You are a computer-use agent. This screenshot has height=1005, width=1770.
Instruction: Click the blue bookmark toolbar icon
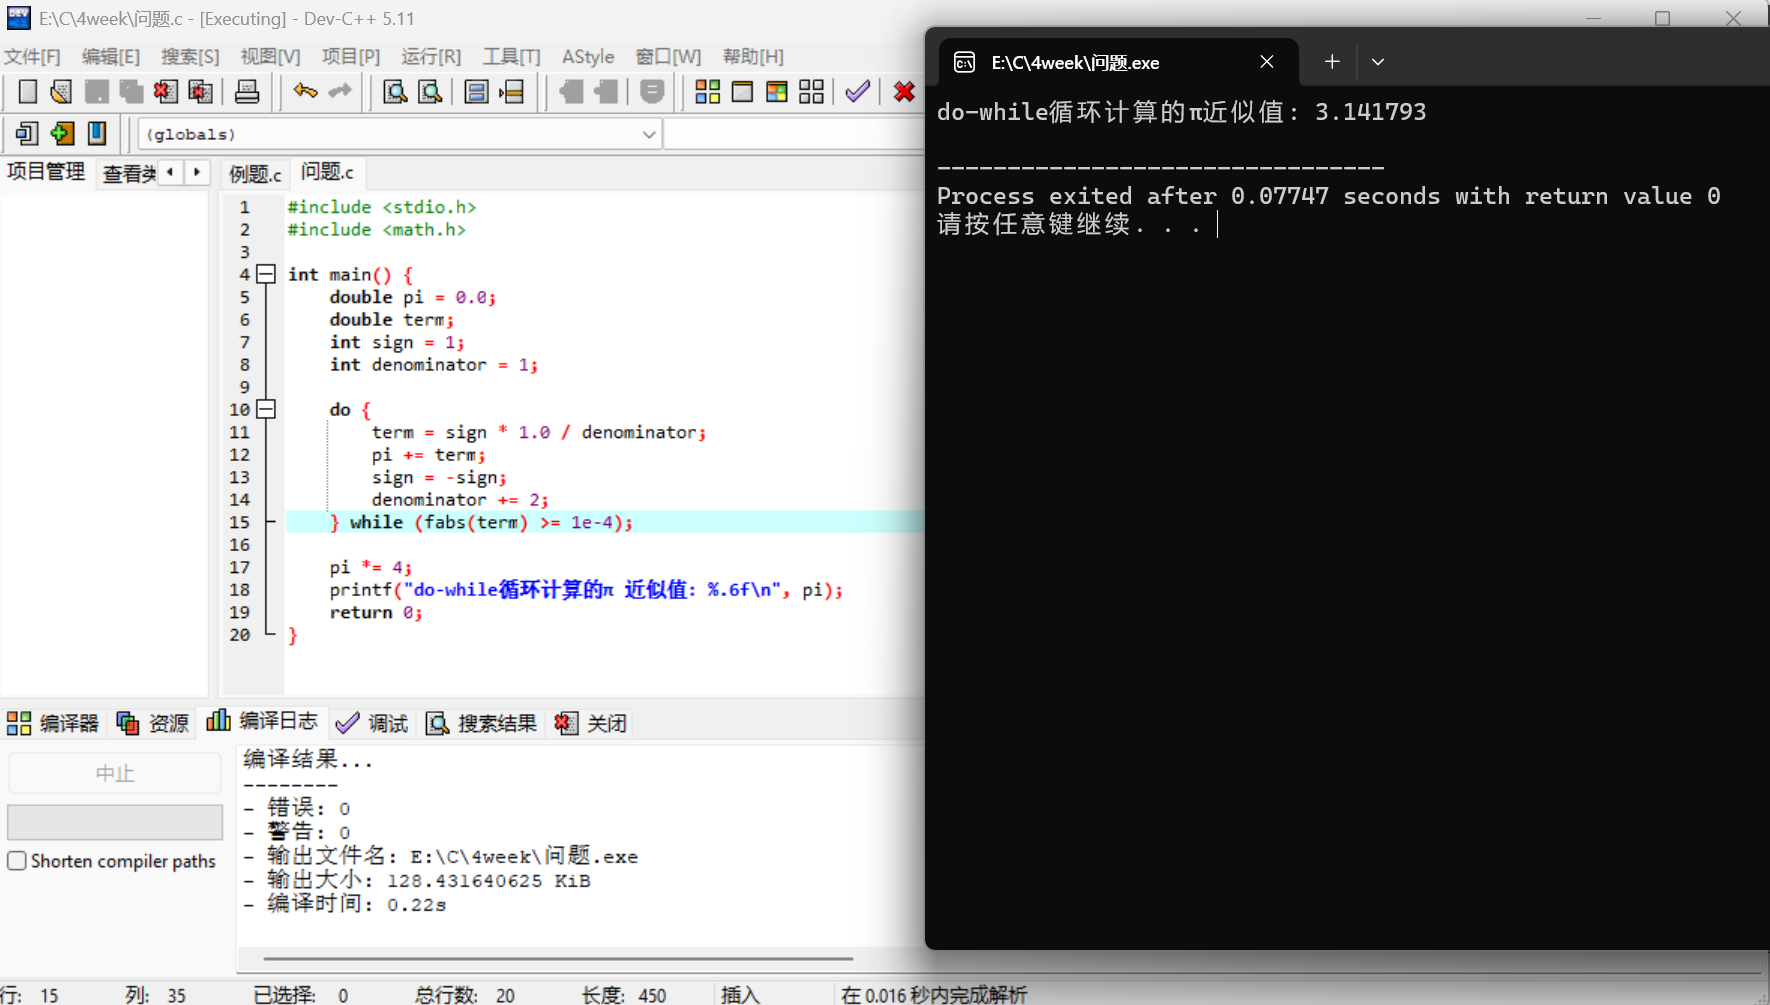point(97,133)
